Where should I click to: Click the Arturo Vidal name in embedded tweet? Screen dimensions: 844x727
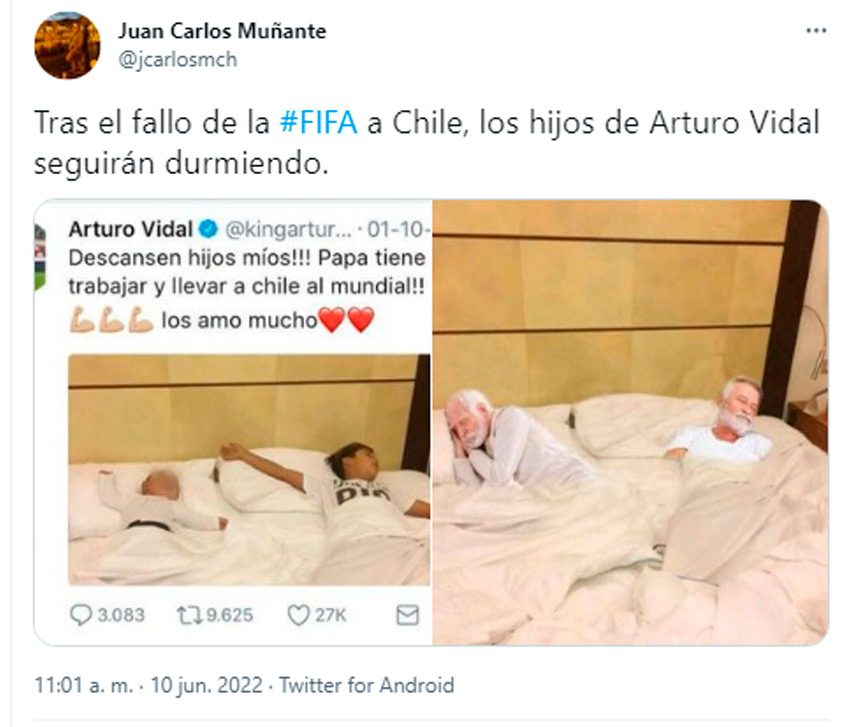click(131, 229)
